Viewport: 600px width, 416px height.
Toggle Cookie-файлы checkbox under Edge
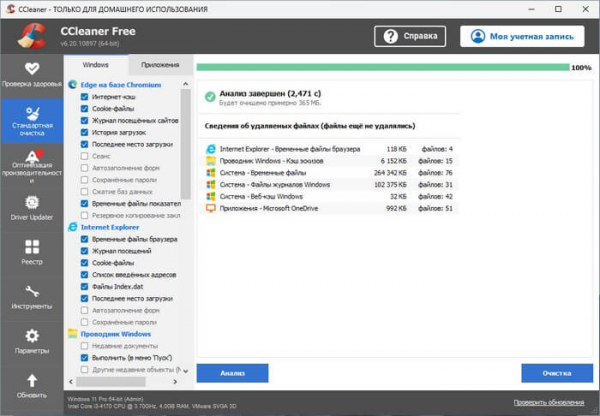coord(85,109)
